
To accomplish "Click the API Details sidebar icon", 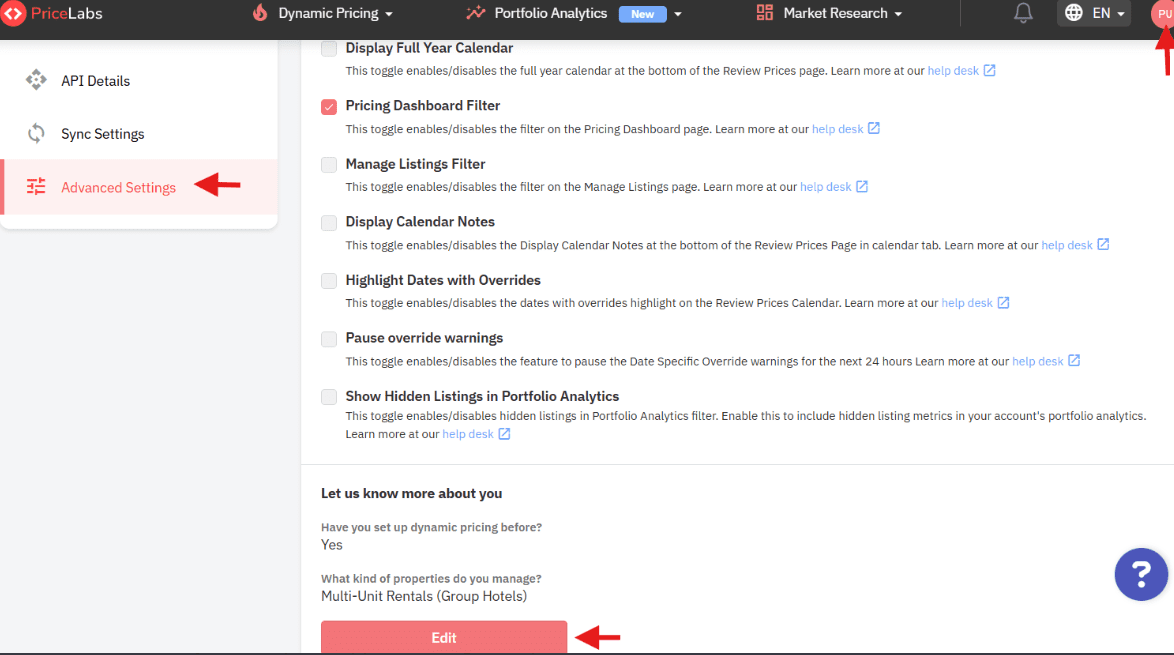I will (36, 81).
